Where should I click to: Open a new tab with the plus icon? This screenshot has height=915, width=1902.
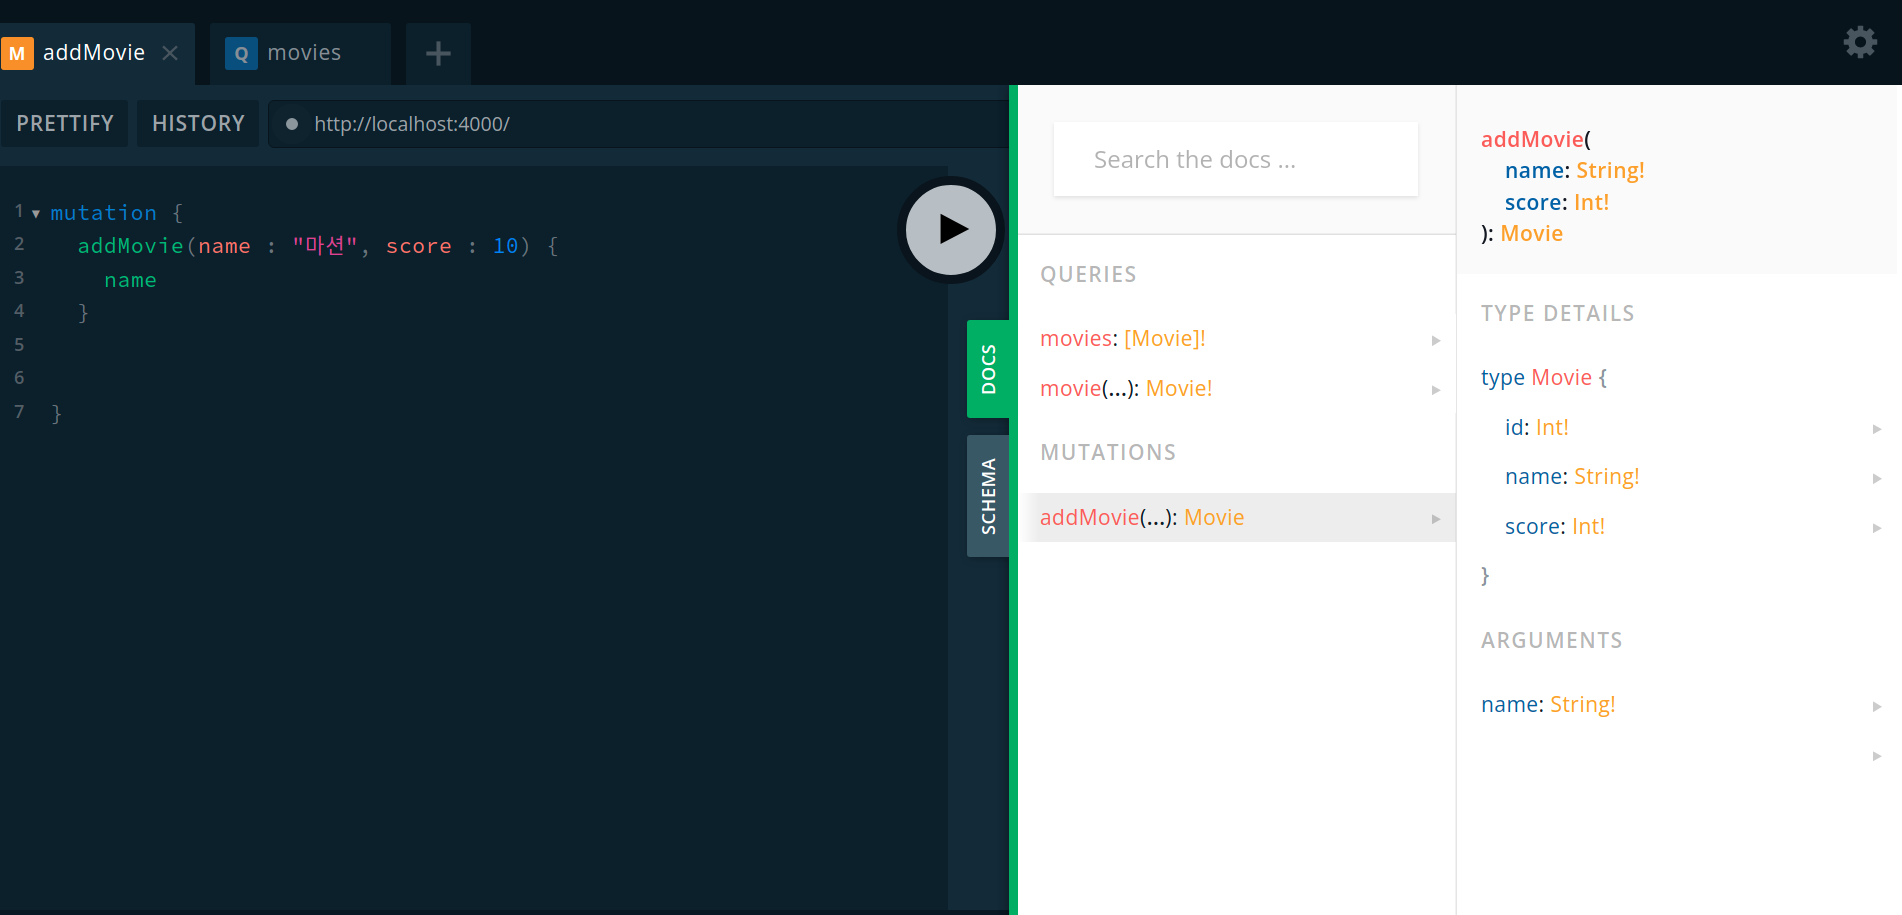click(x=437, y=53)
